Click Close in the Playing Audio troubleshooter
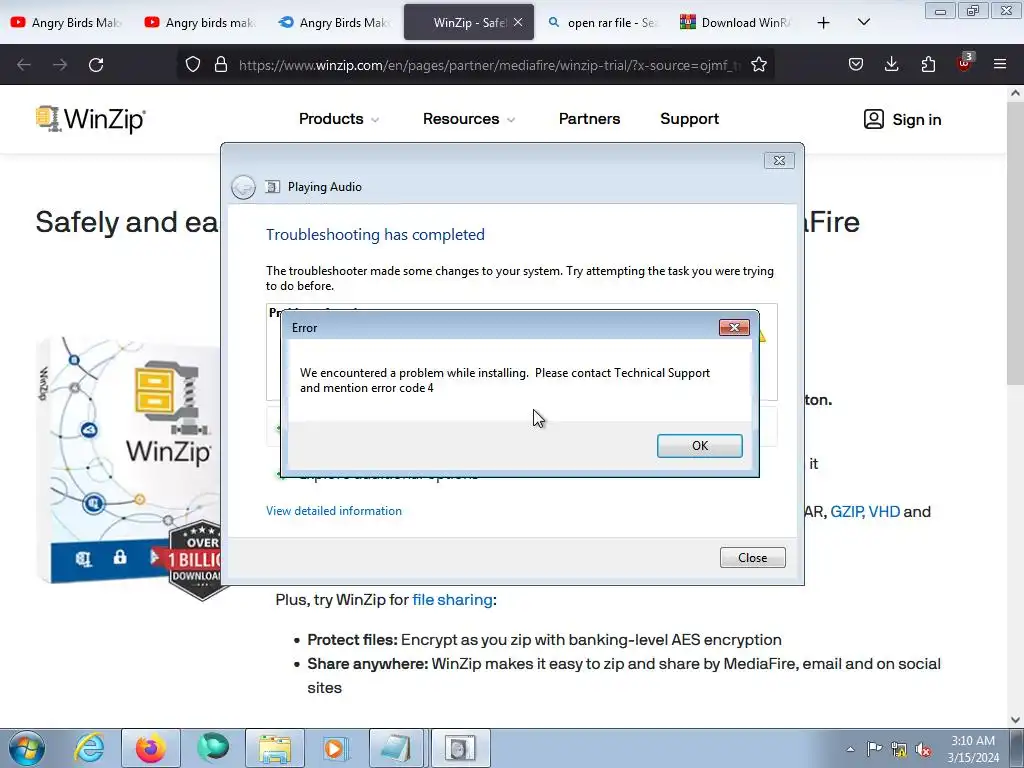This screenshot has width=1024, height=768. coord(752,558)
